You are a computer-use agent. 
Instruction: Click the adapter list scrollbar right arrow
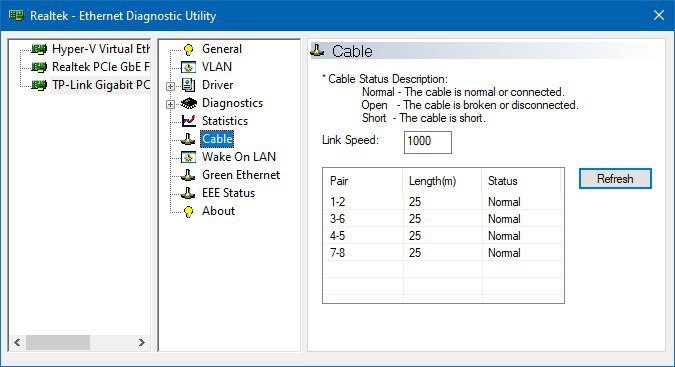click(142, 342)
